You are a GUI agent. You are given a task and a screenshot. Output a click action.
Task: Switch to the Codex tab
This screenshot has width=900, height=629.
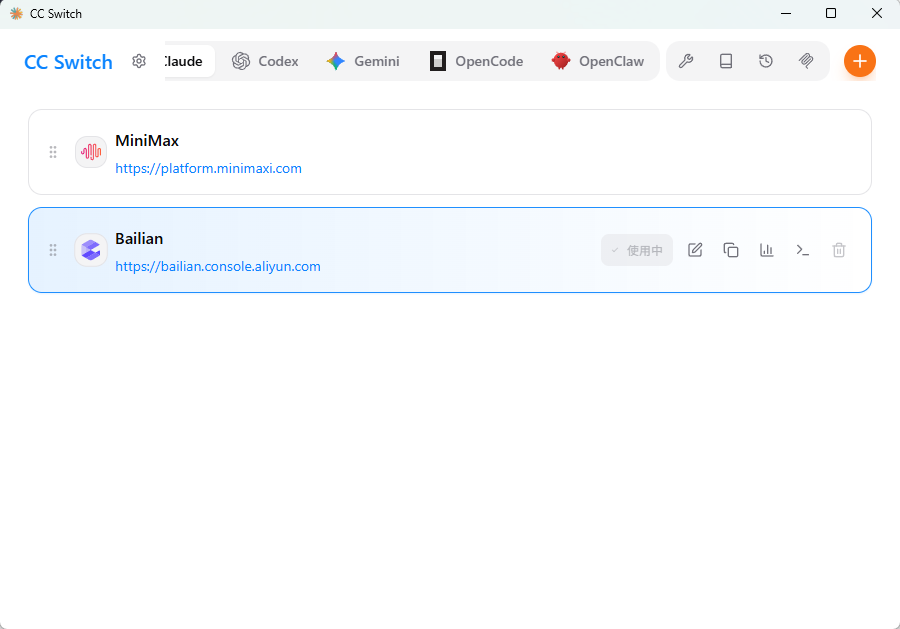click(265, 61)
